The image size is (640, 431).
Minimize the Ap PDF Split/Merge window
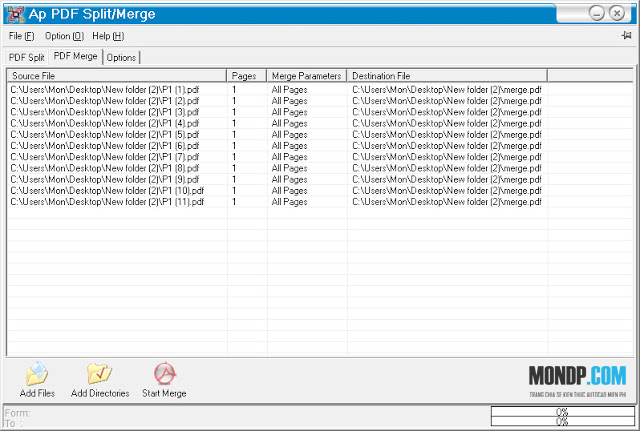point(596,13)
